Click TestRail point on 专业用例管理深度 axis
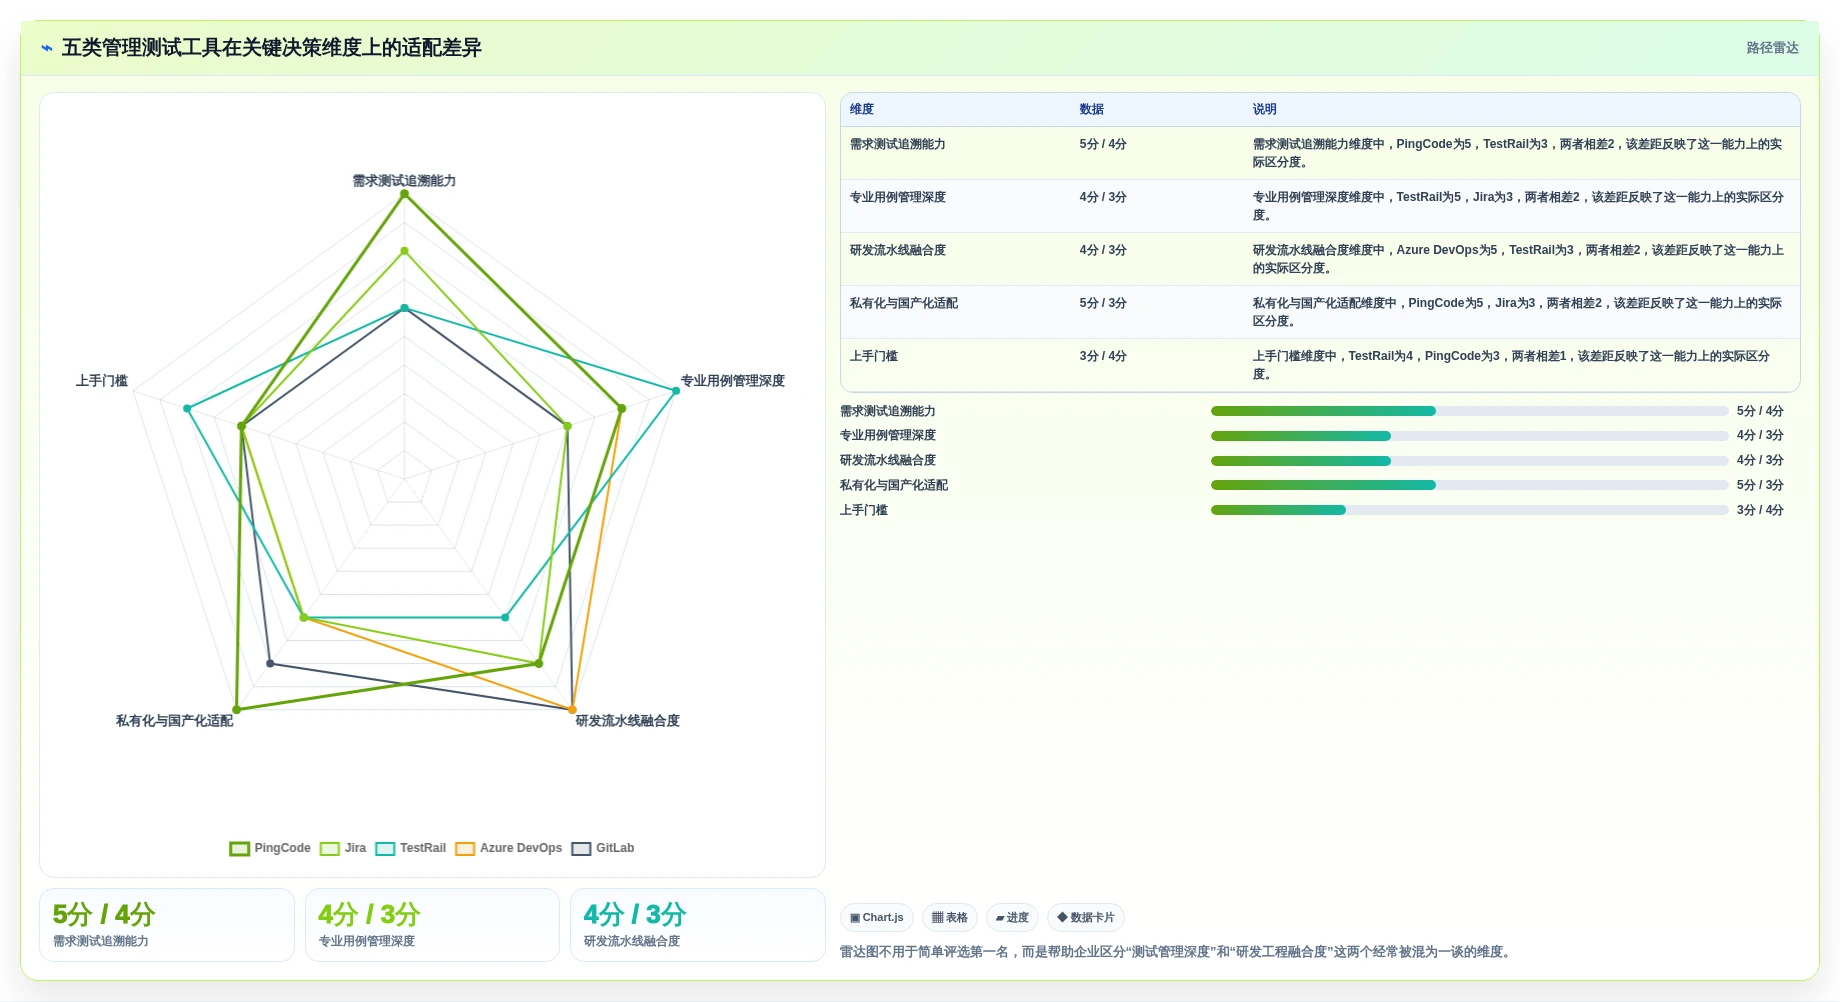The image size is (1840, 1002). click(676, 390)
